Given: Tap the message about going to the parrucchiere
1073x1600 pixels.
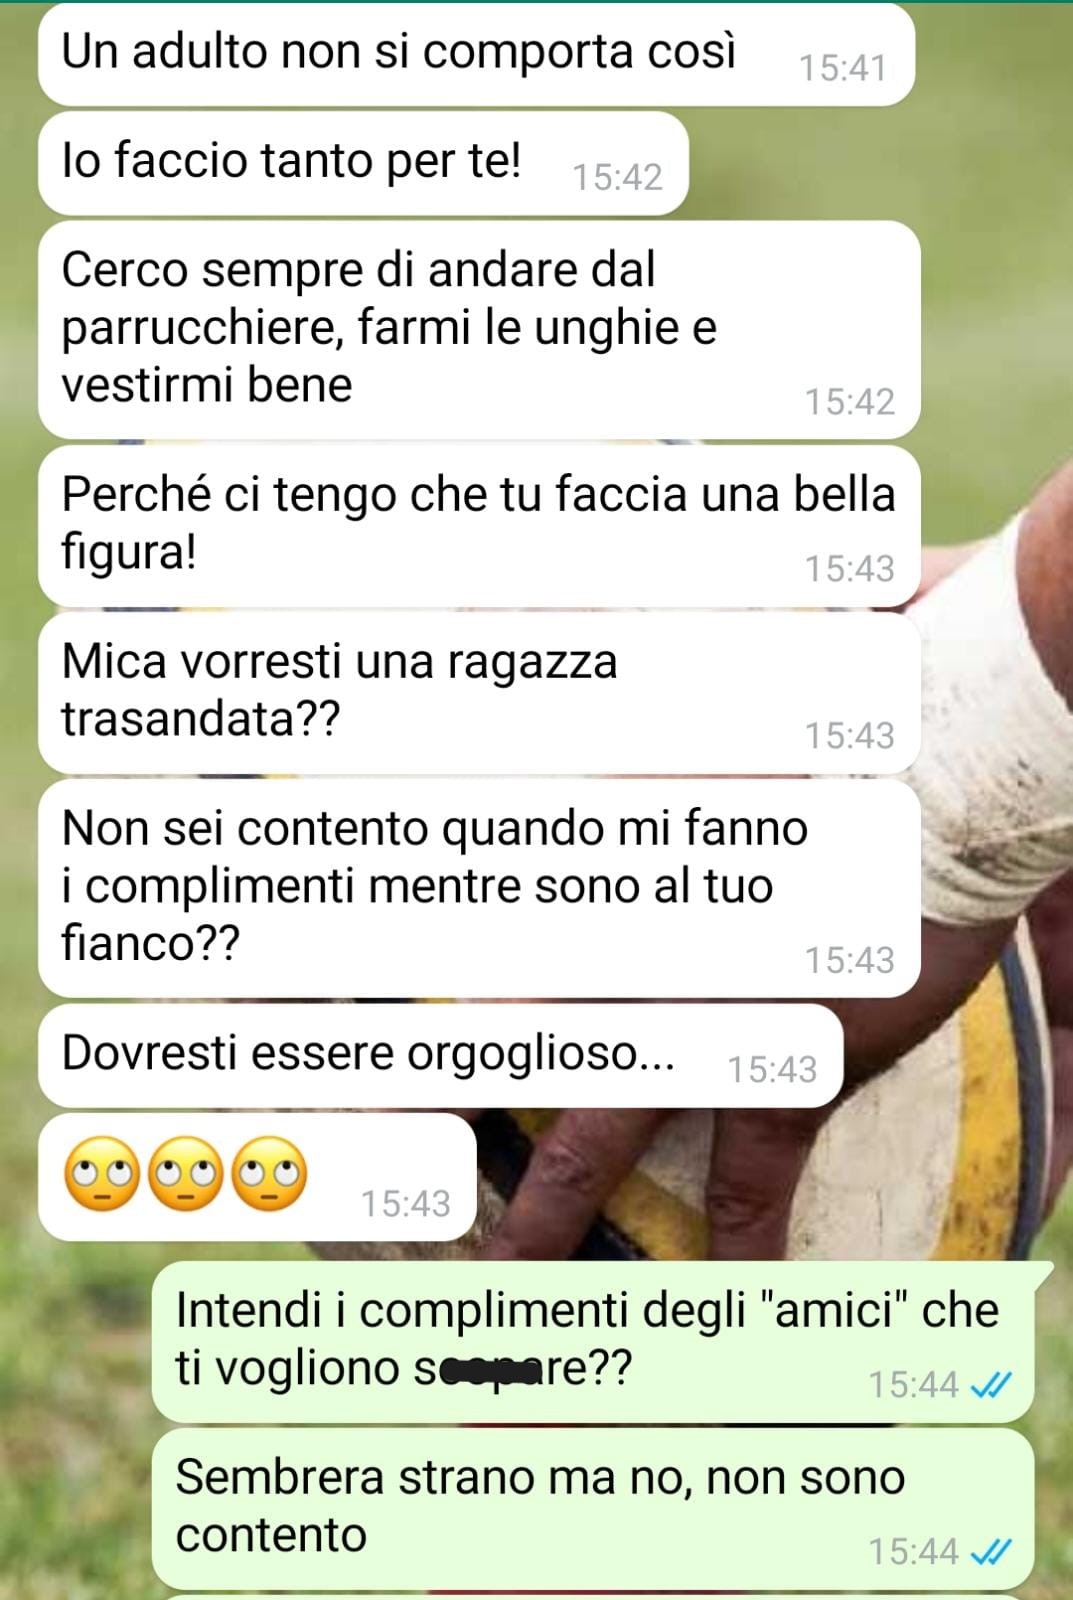Looking at the screenshot, I should click(x=478, y=329).
